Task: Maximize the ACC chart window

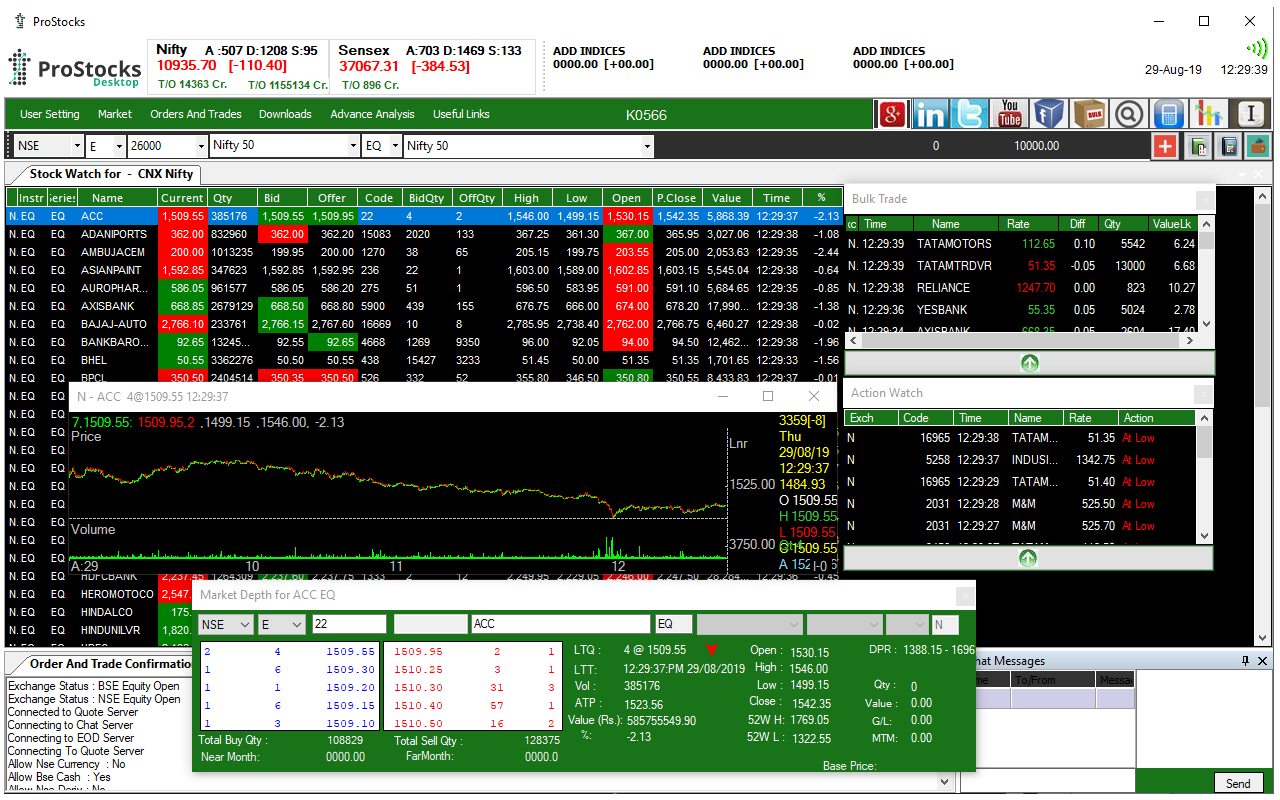Action: pyautogui.click(x=768, y=396)
